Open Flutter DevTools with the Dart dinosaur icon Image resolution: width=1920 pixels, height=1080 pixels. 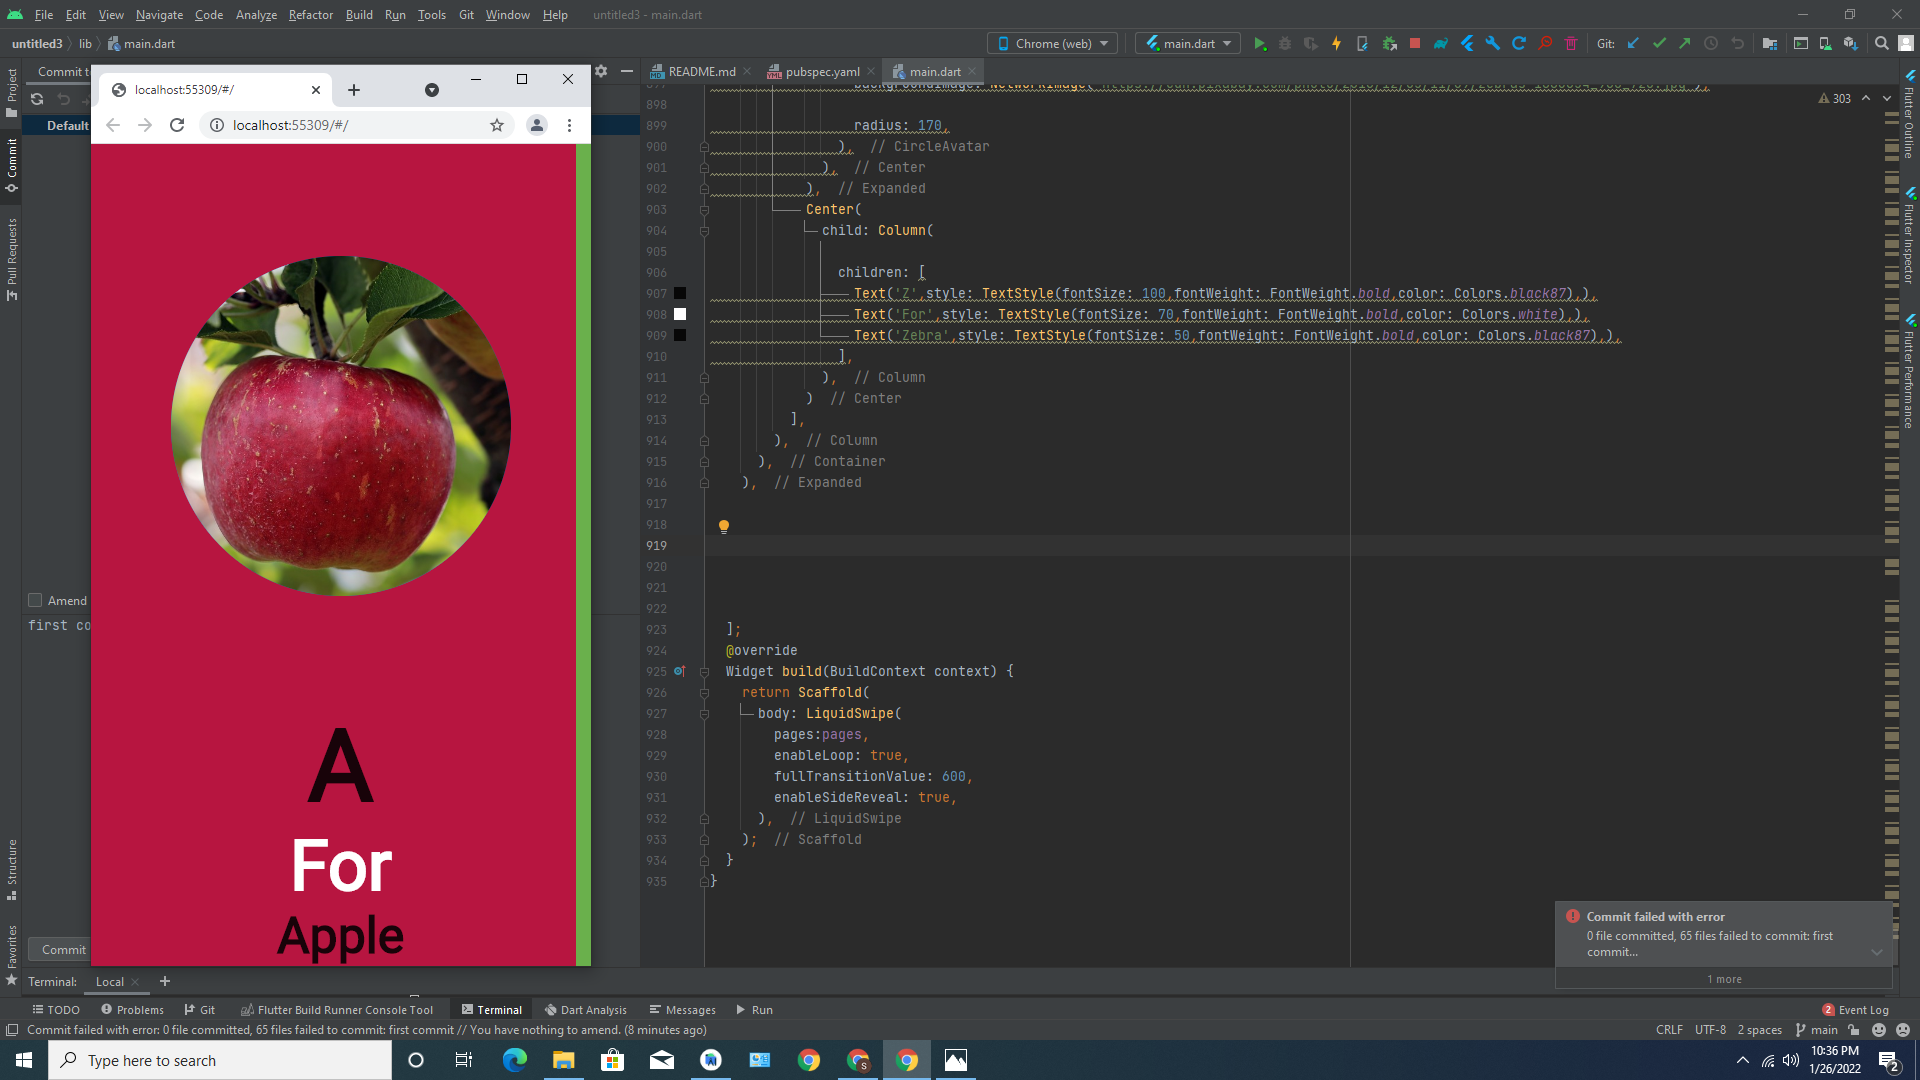tap(1440, 43)
